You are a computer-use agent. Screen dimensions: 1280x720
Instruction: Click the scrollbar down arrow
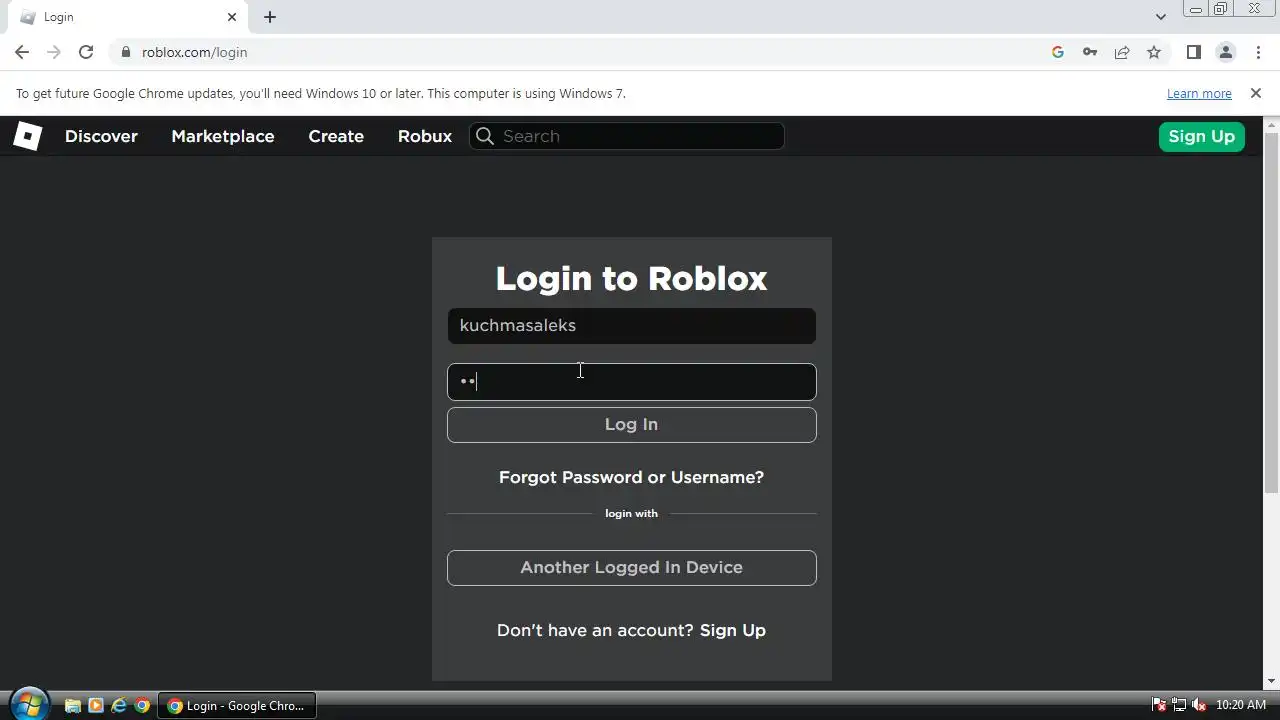1271,682
